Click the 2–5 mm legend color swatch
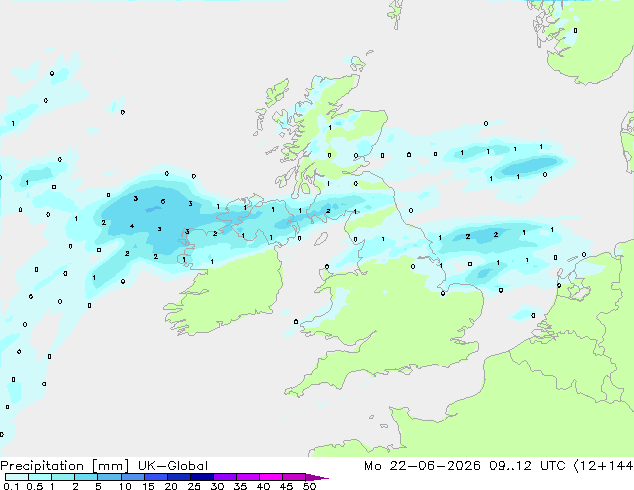The height and width of the screenshot is (490, 634). 86,477
